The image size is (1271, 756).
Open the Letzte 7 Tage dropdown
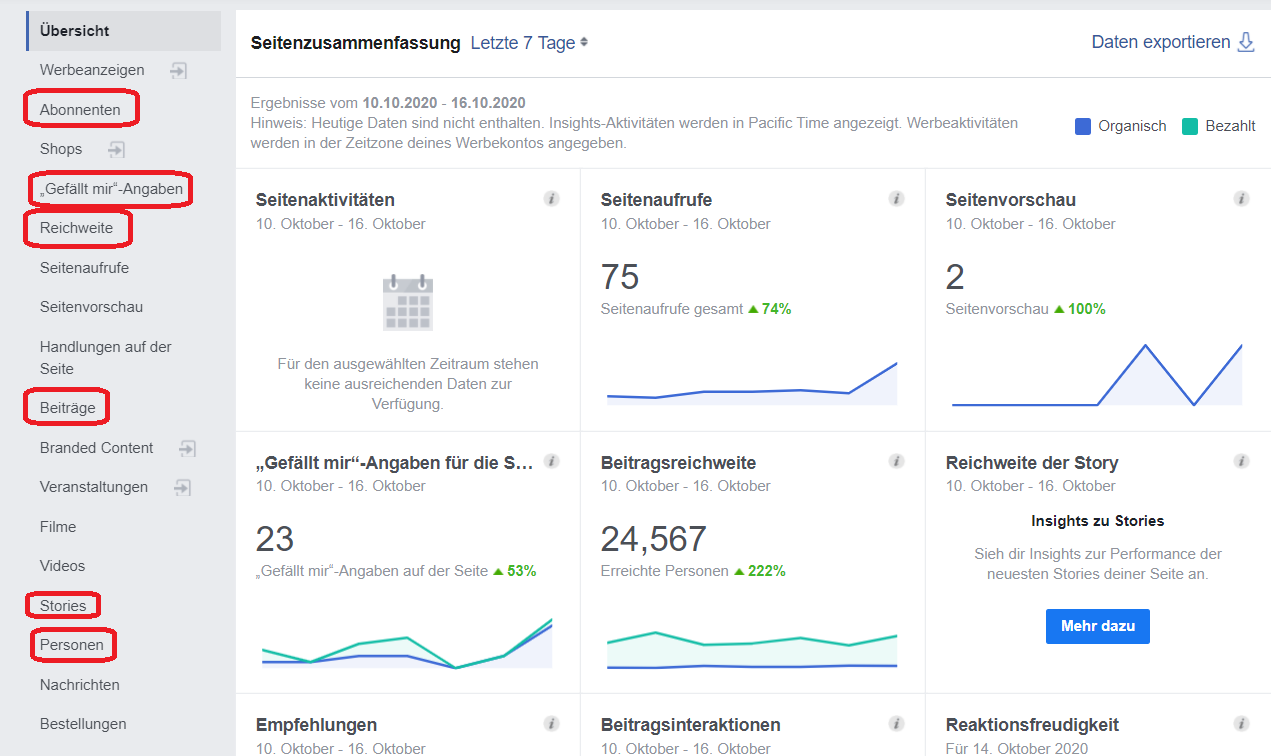[529, 43]
